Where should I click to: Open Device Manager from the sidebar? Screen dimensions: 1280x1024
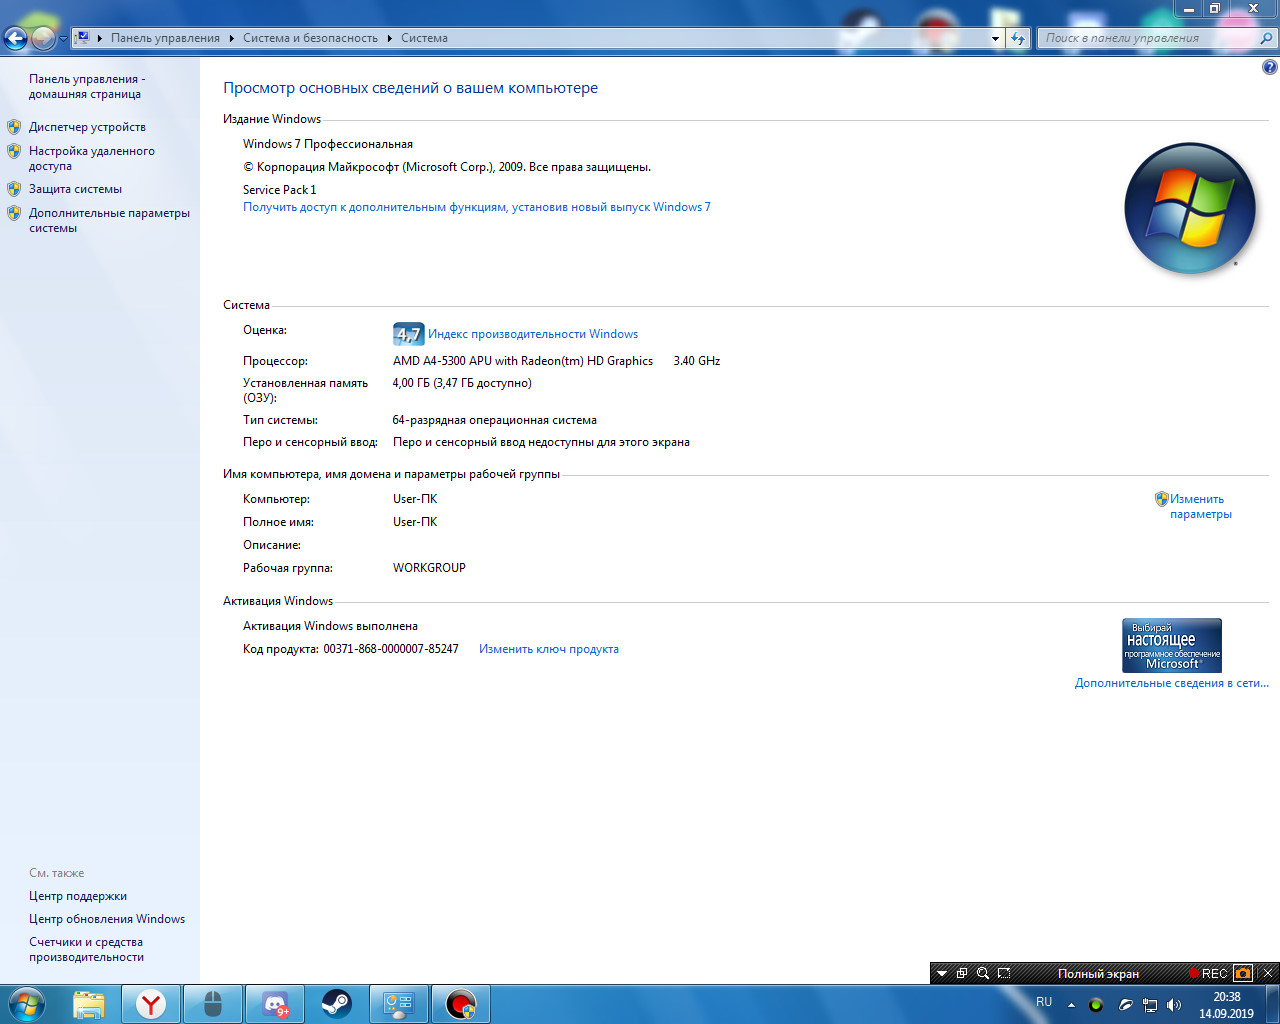click(x=87, y=127)
